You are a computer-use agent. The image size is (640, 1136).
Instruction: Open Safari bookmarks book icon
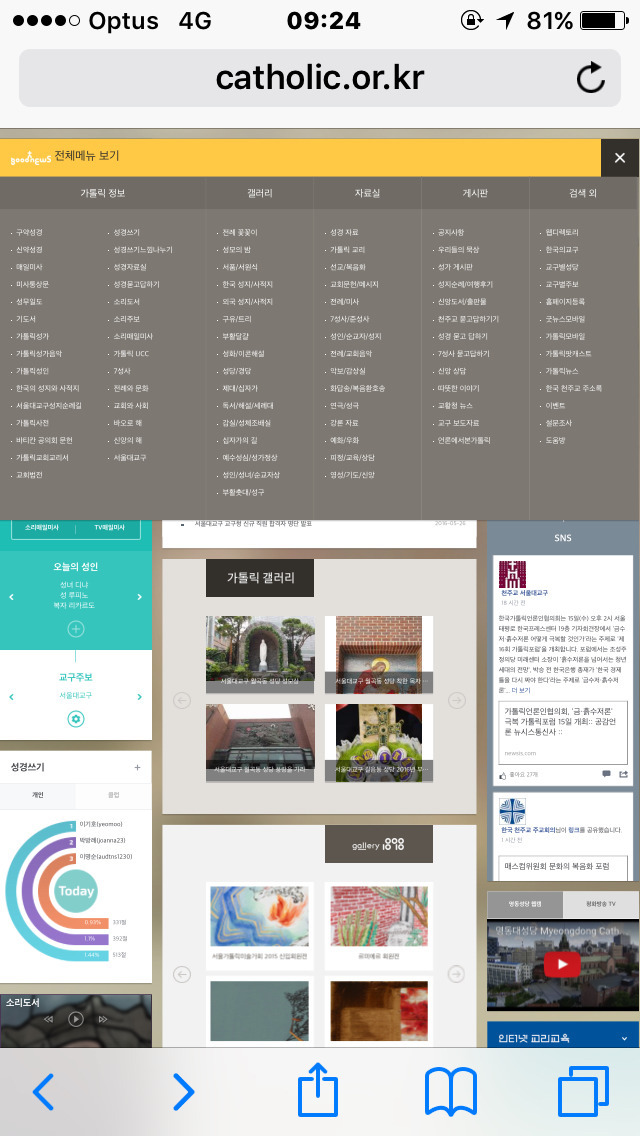[x=450, y=1091]
